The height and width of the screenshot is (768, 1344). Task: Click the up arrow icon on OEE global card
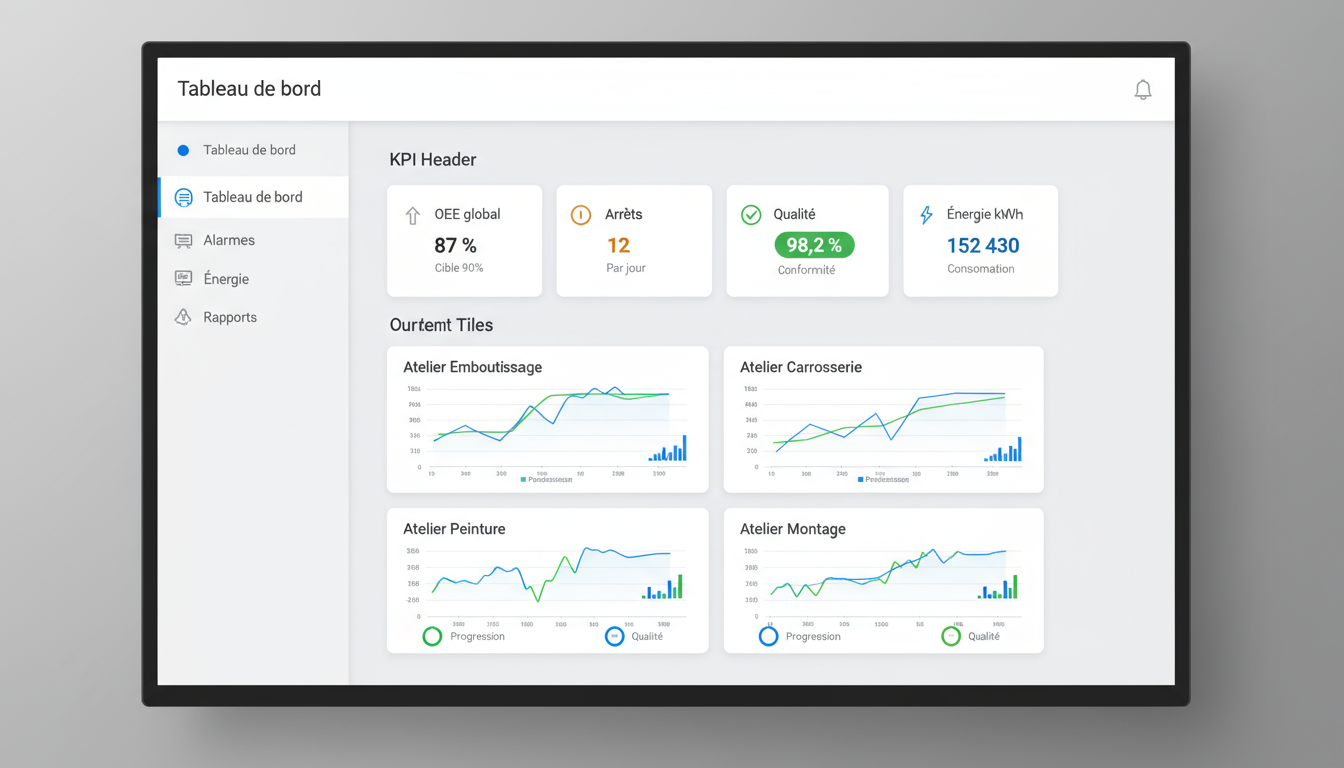(x=412, y=215)
